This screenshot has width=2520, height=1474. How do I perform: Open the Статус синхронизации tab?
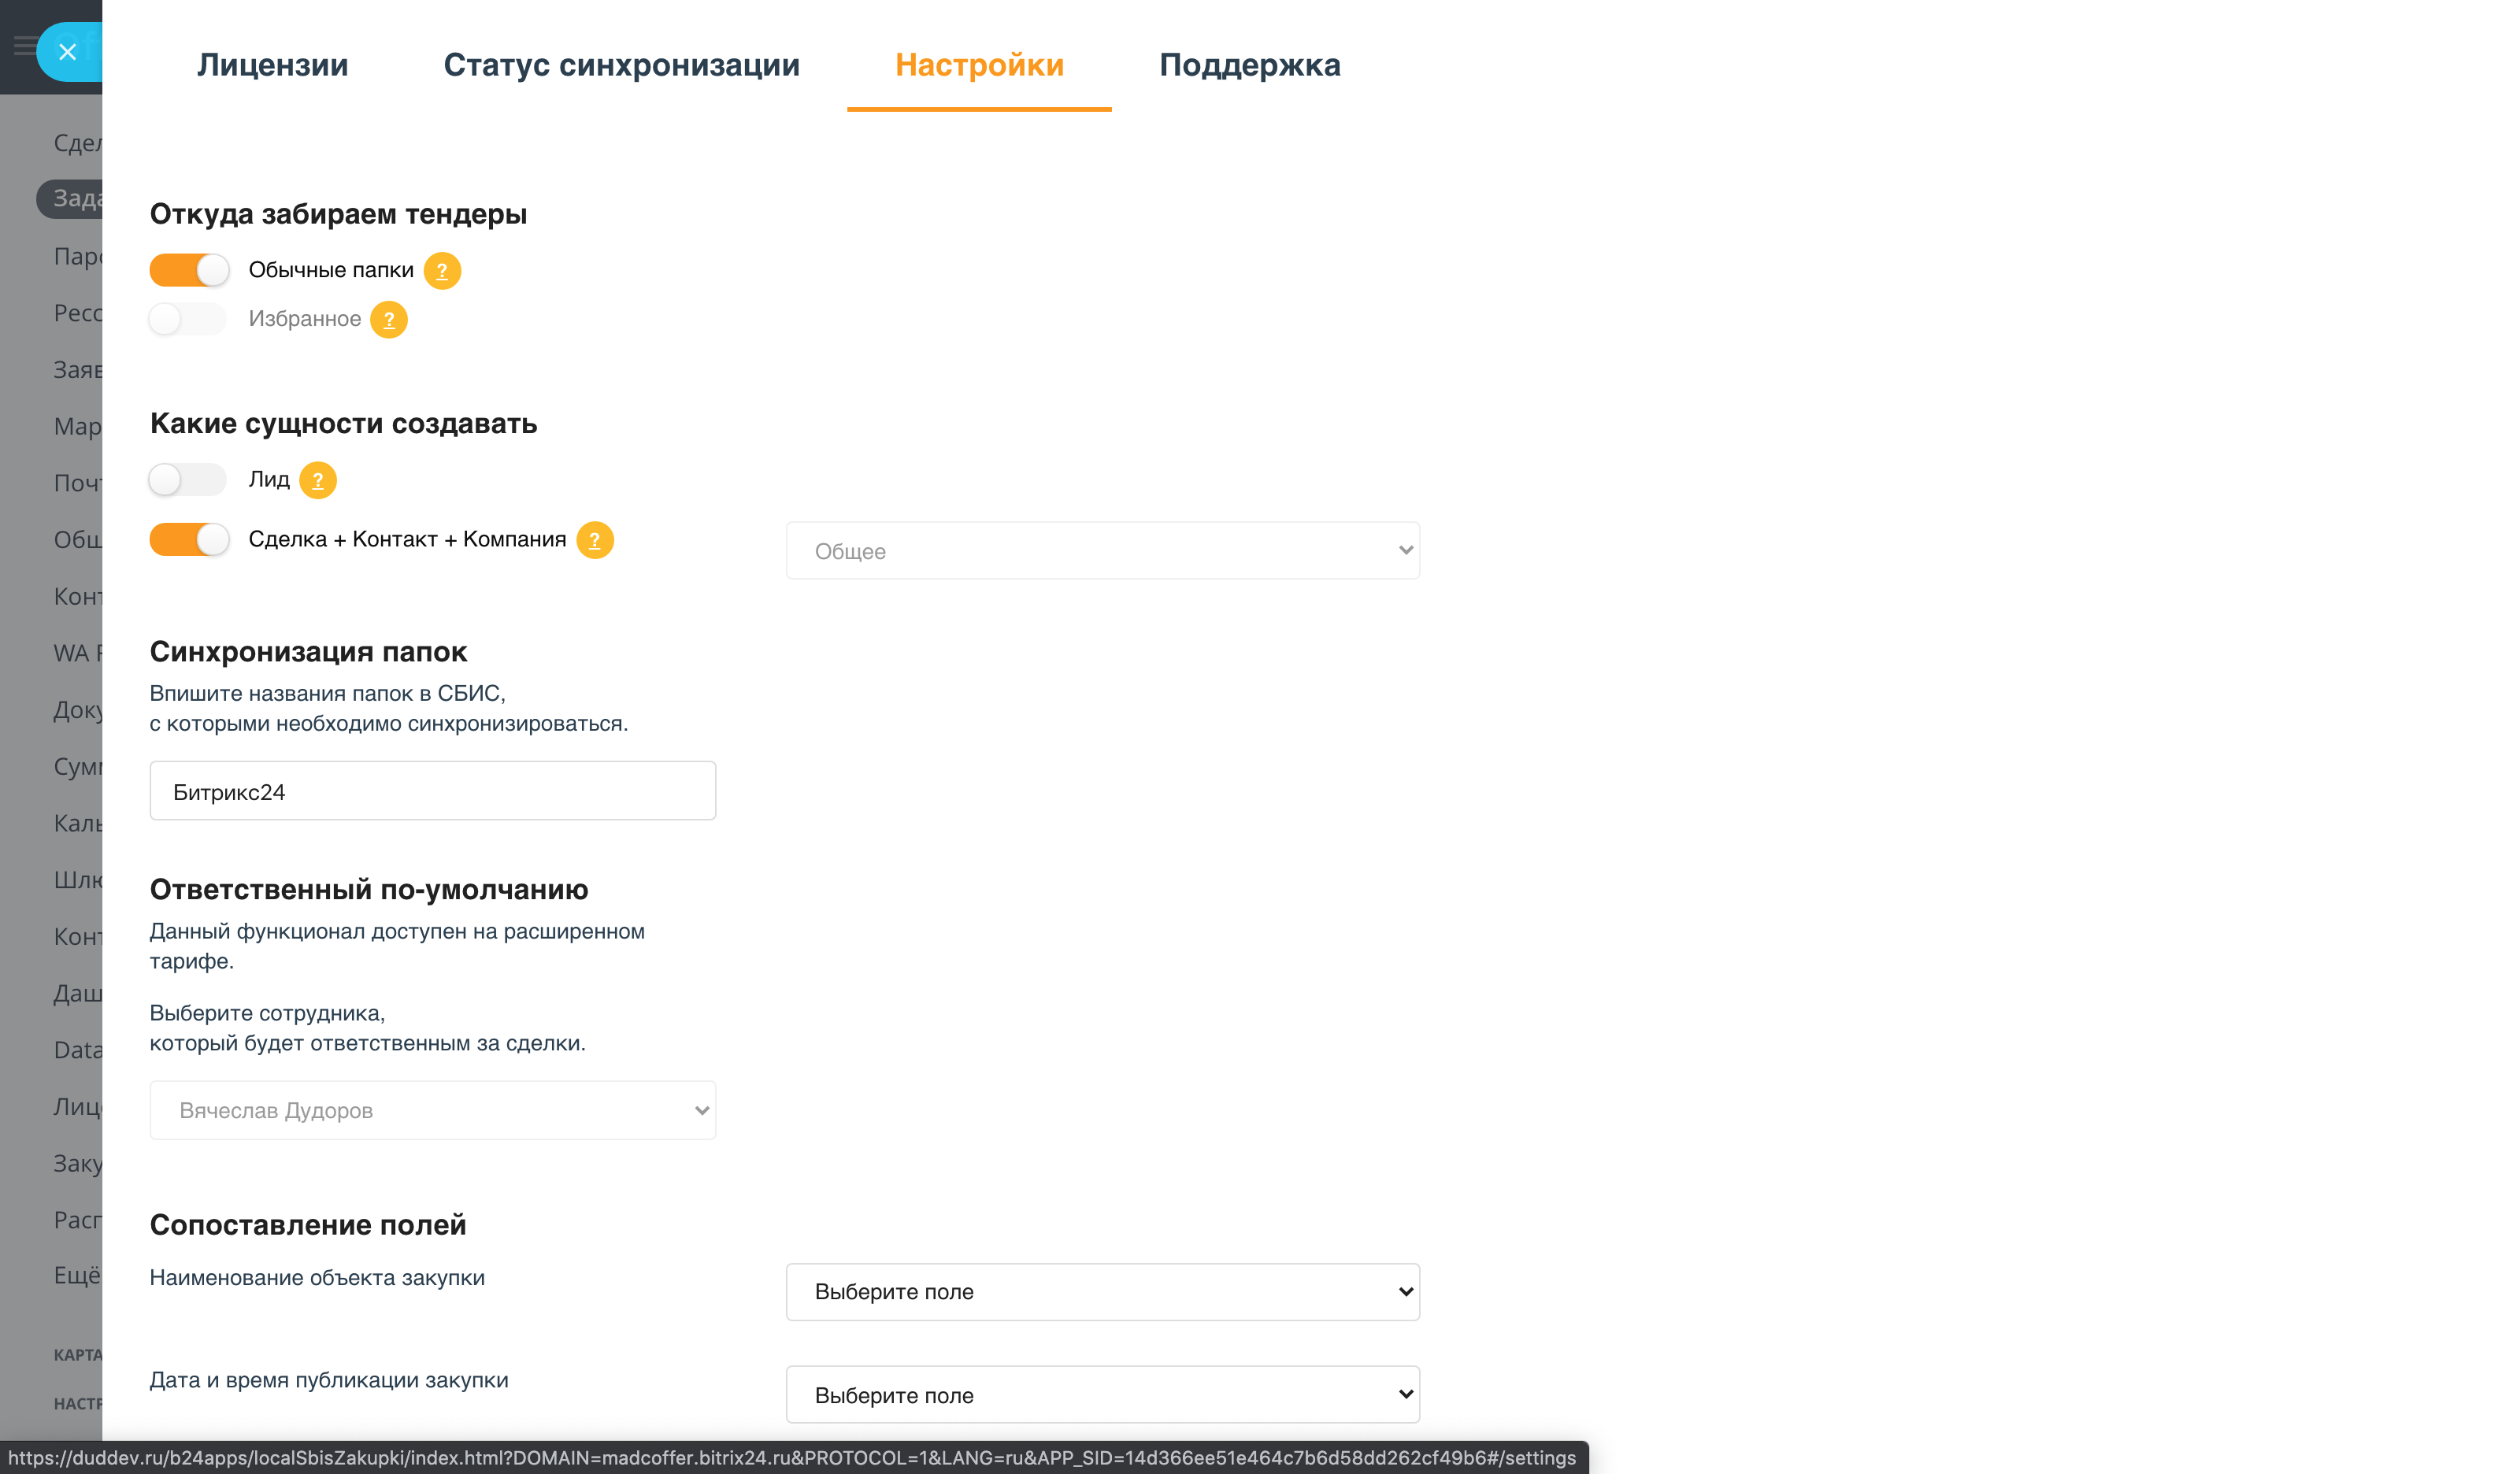point(621,65)
